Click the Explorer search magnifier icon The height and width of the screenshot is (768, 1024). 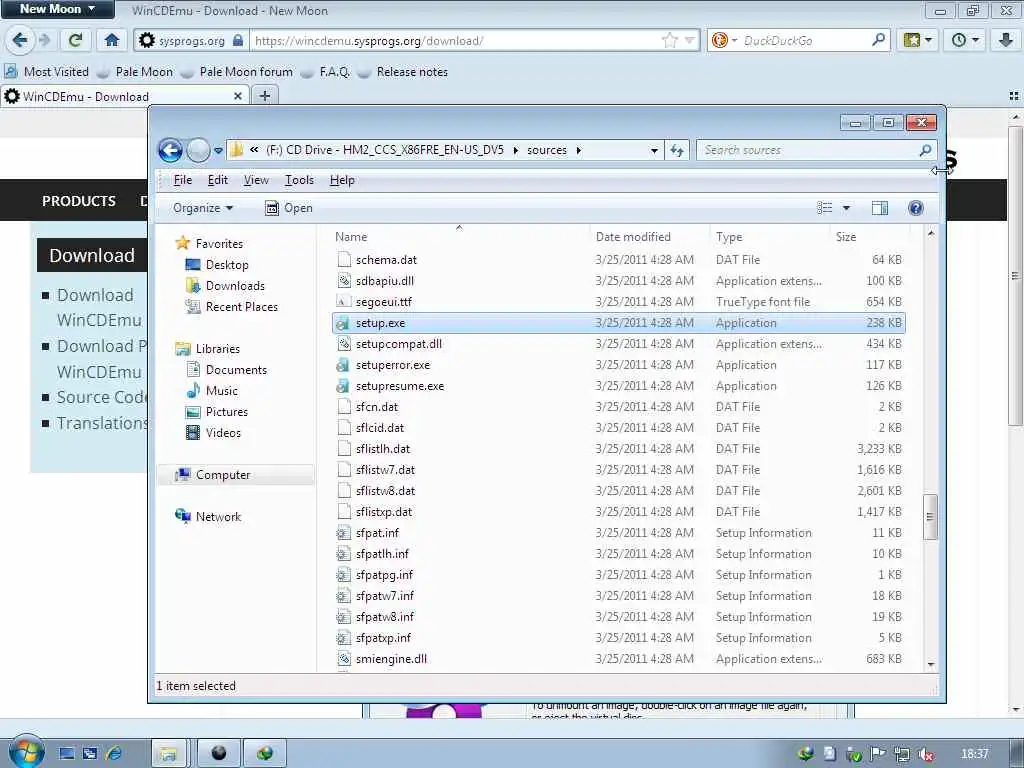tap(925, 150)
